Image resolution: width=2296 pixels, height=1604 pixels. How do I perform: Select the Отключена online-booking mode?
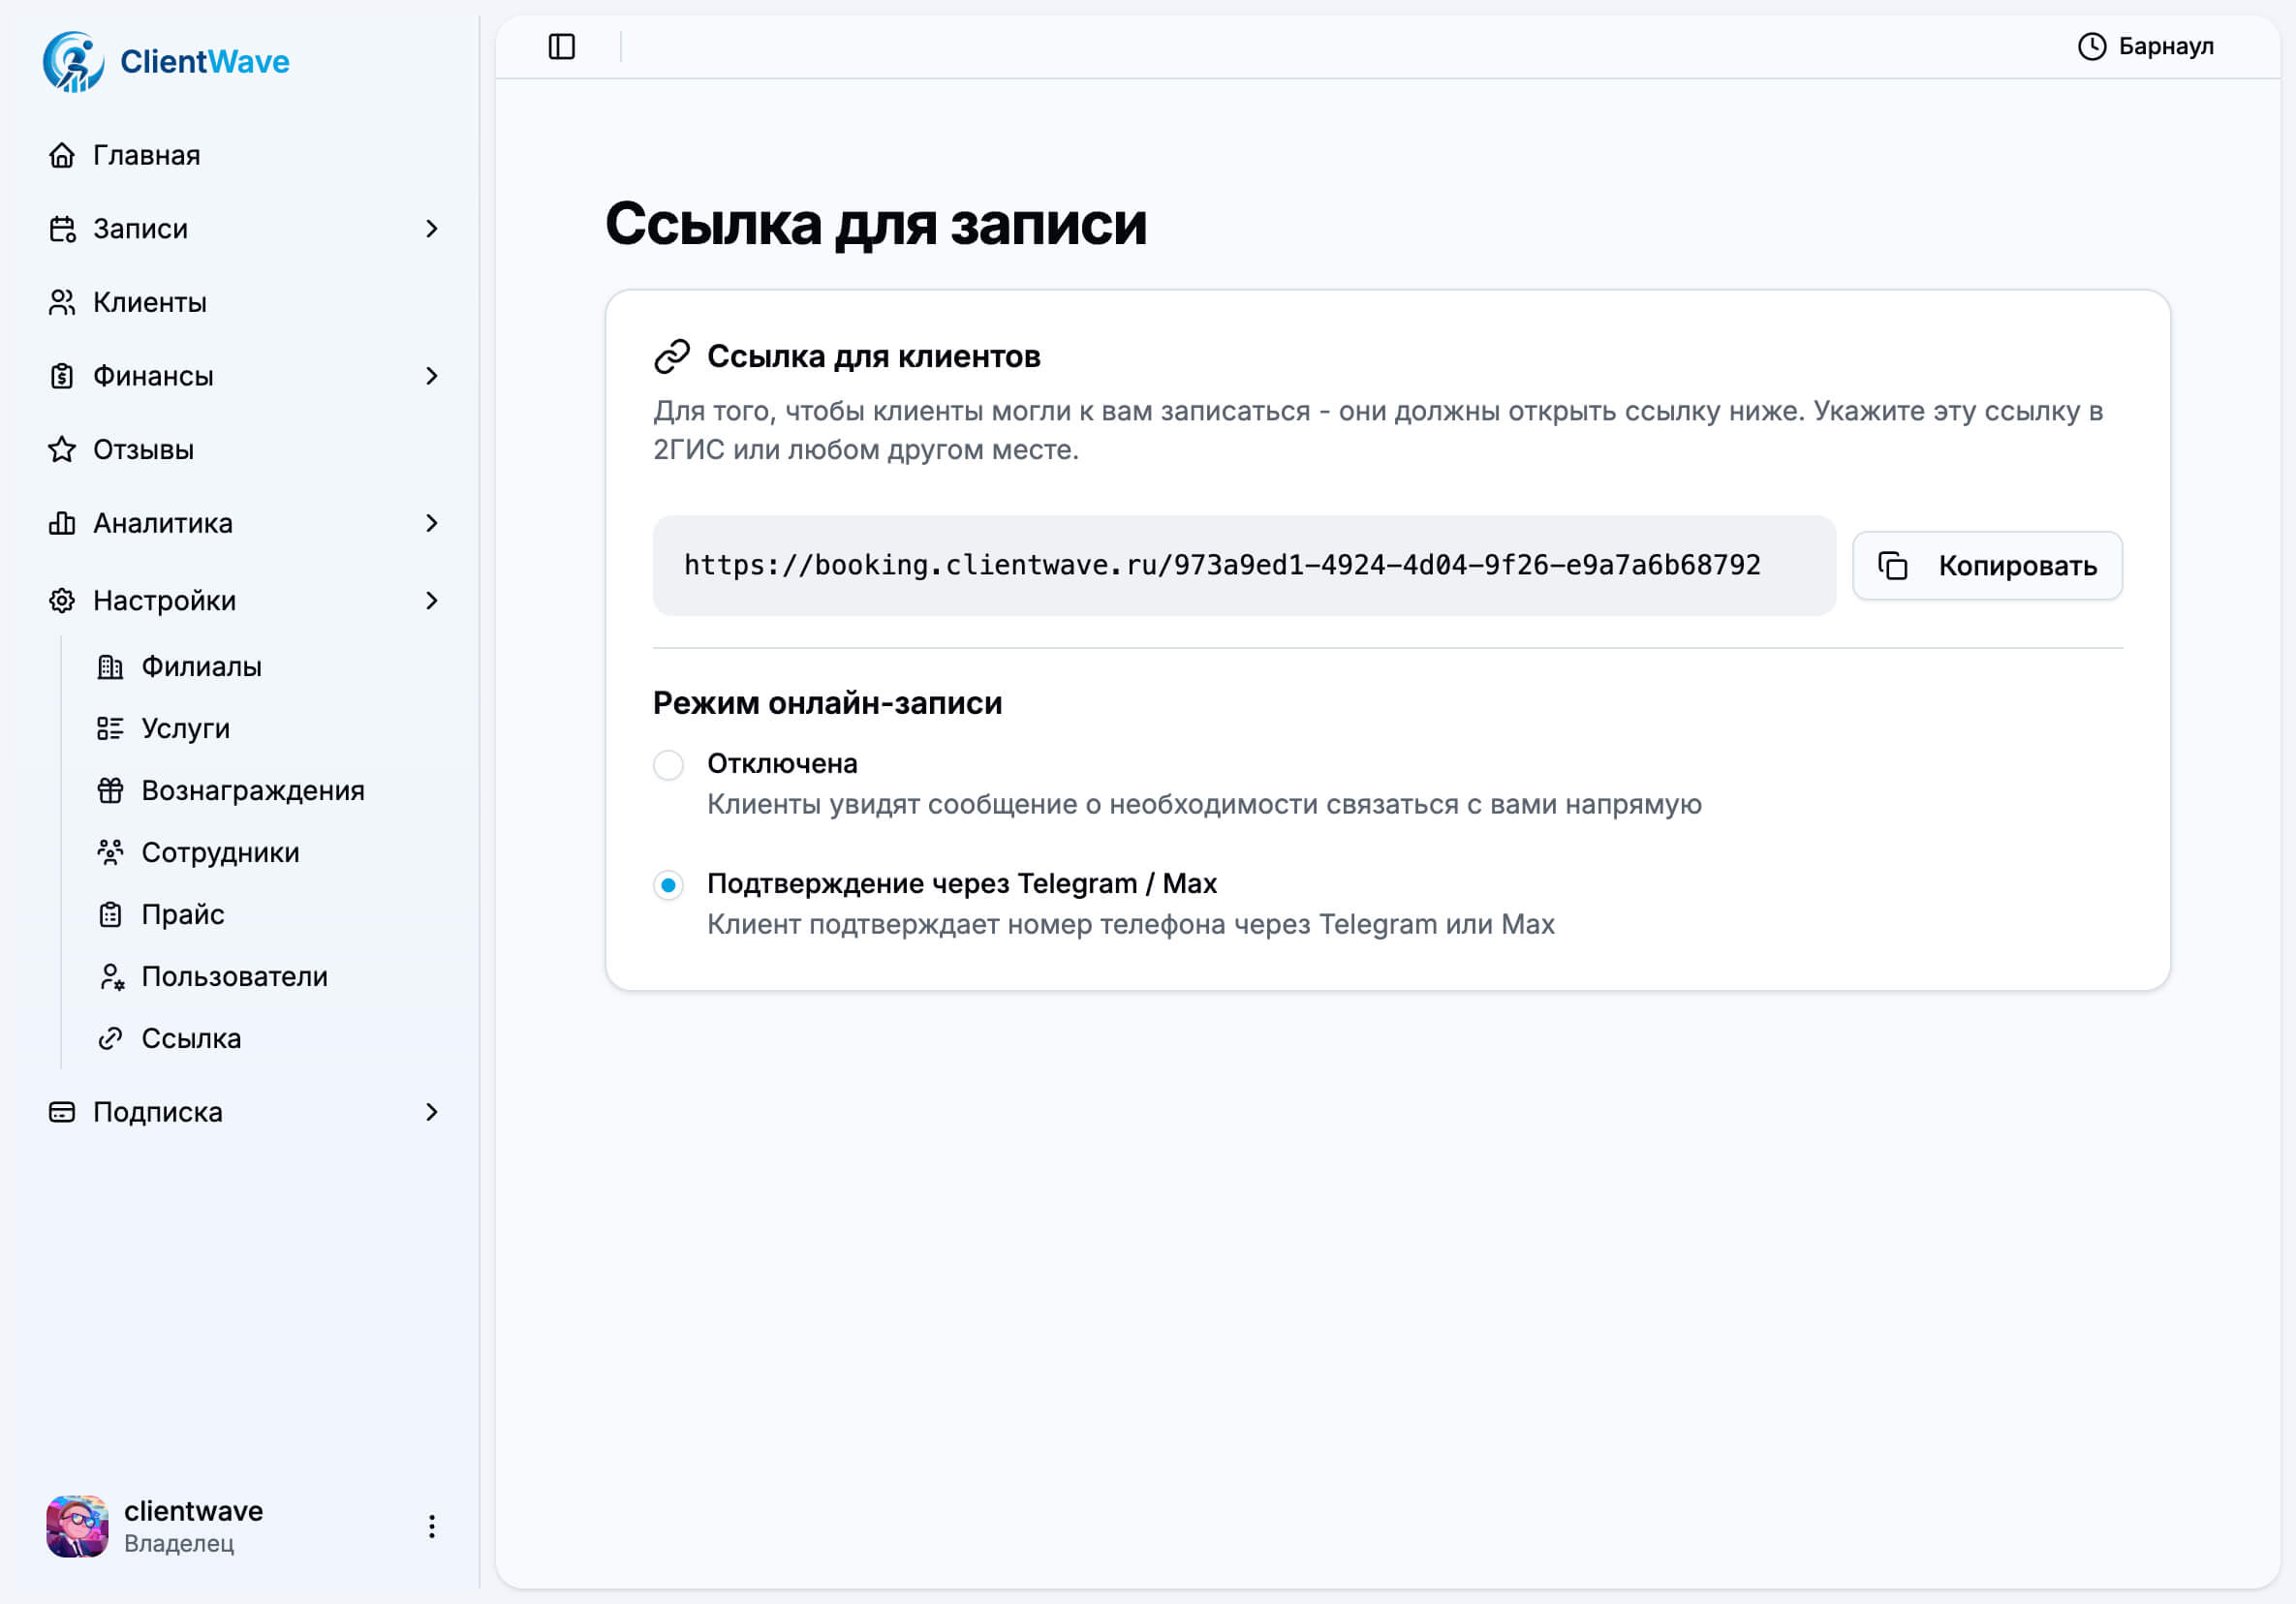click(668, 765)
